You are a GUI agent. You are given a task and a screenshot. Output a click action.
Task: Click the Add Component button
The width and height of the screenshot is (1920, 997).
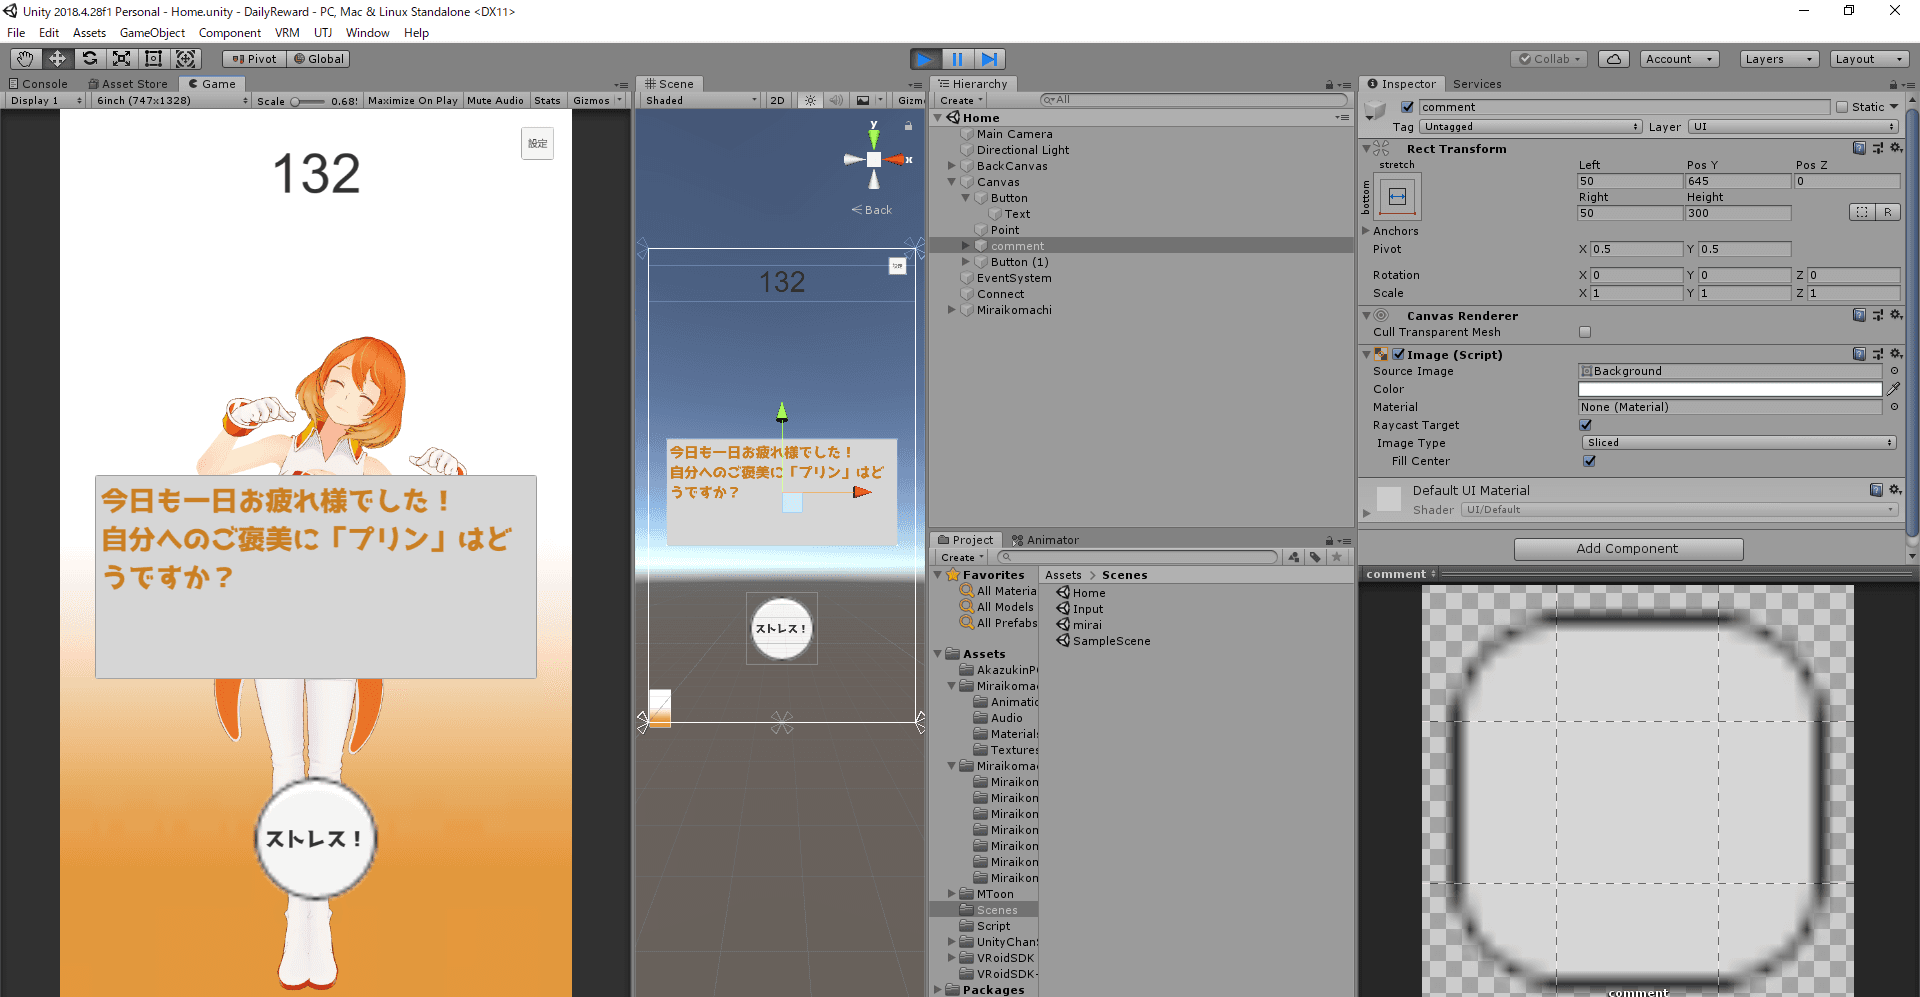click(1628, 549)
